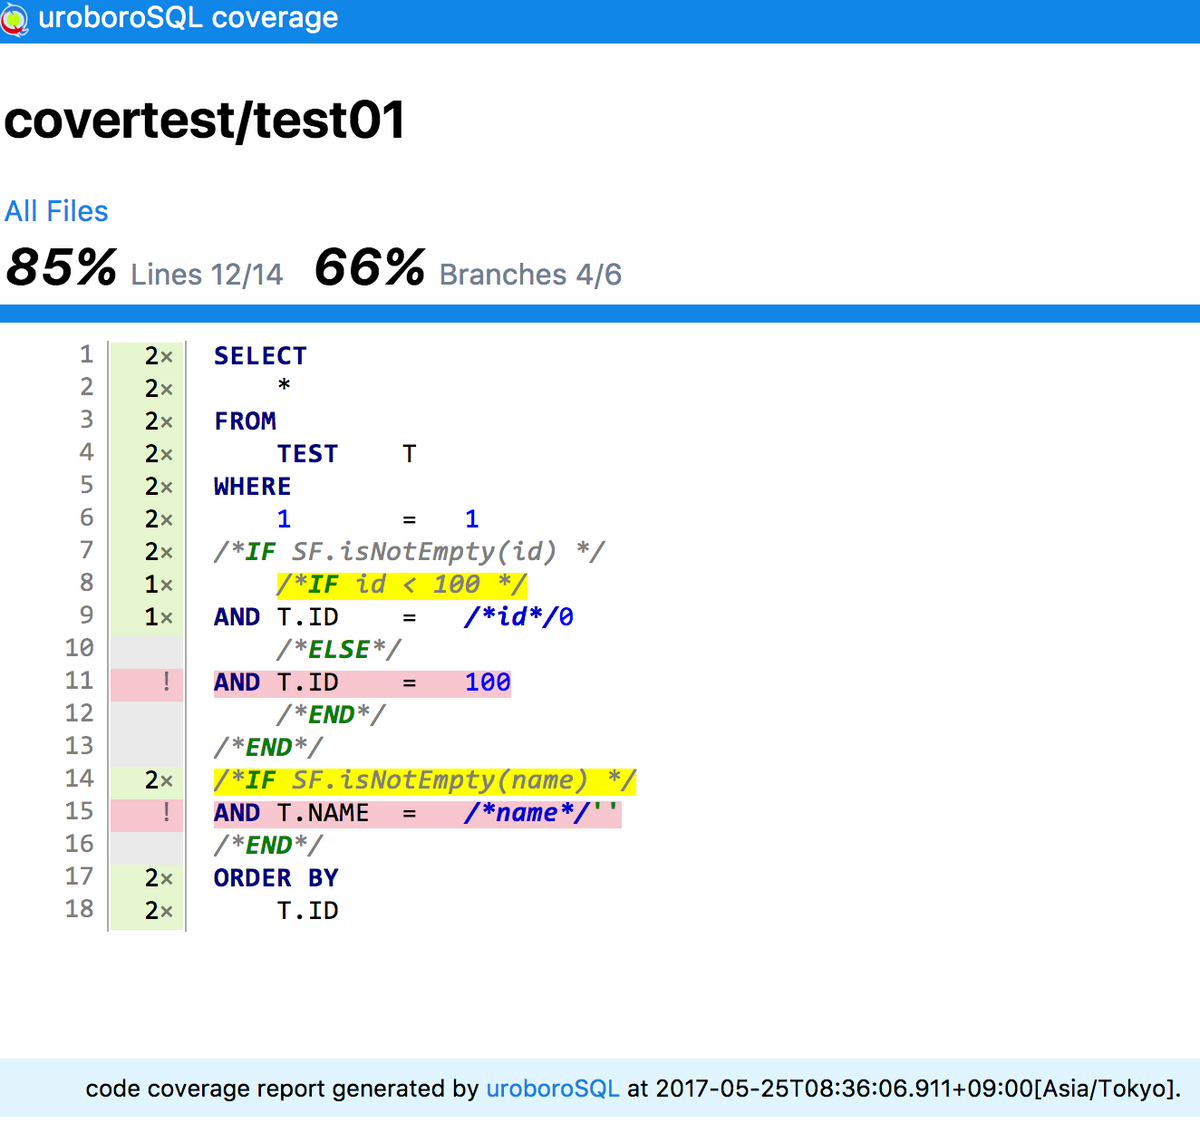Viewport: 1200px width, 1133px height.
Task: Click the 2× hit count on line 14
Action: 158,780
